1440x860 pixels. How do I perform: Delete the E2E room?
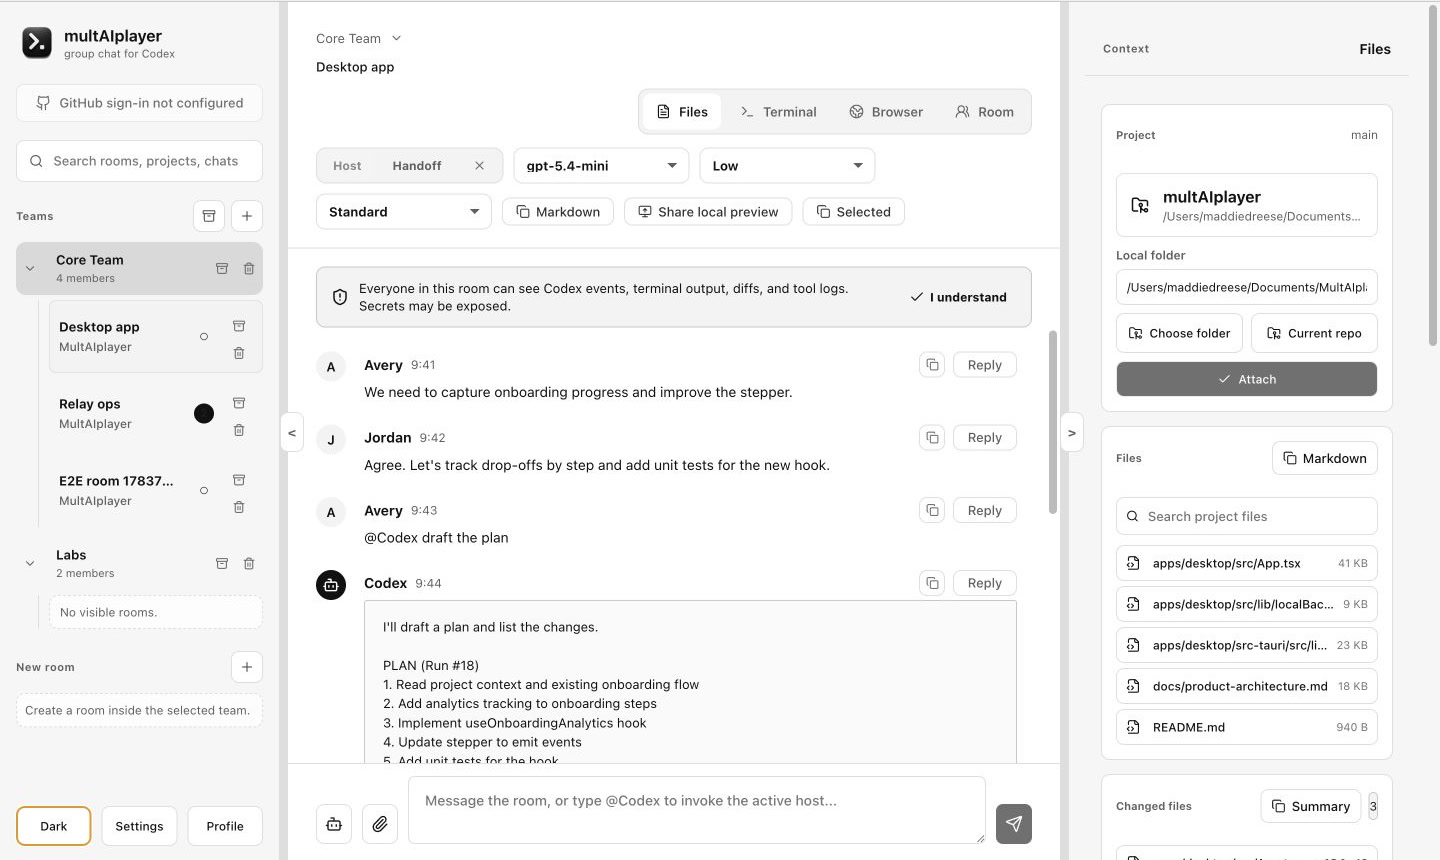[239, 507]
